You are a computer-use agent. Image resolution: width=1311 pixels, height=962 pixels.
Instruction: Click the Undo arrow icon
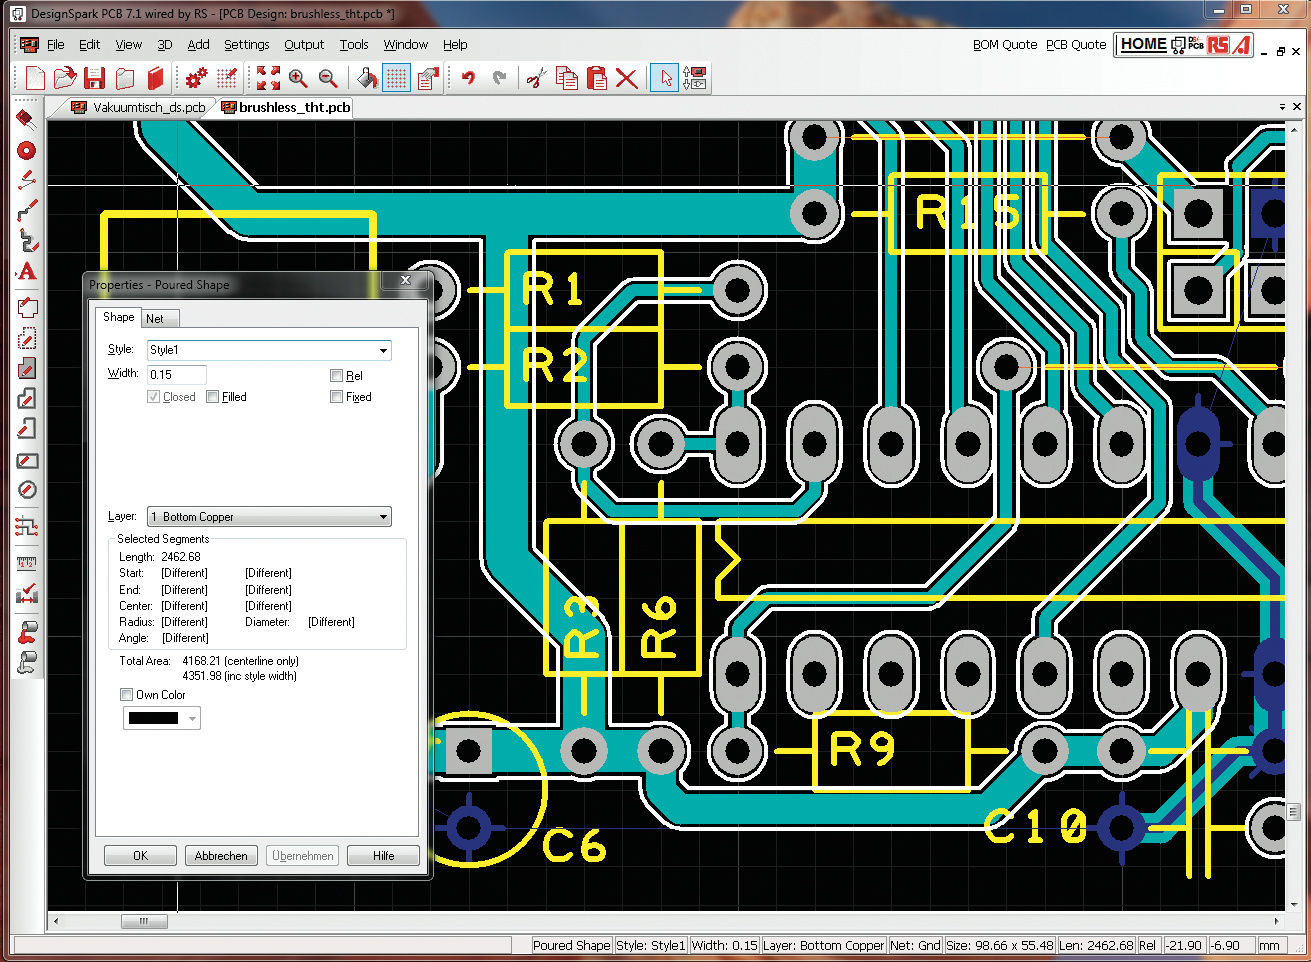click(x=467, y=79)
